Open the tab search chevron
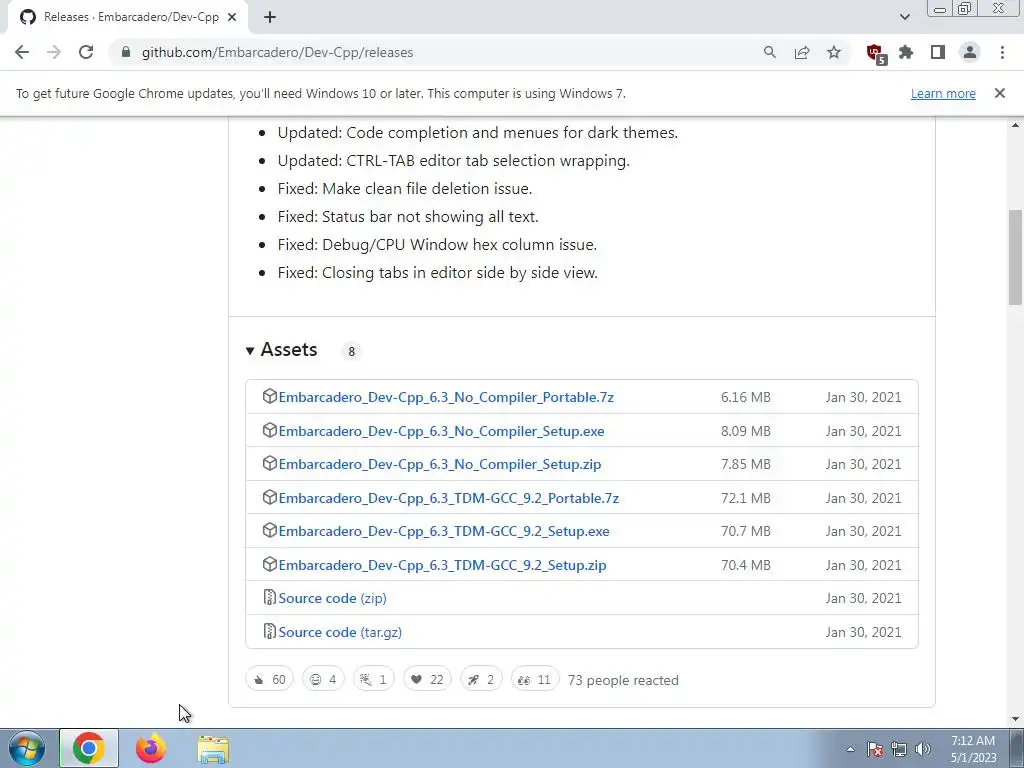Screen dimensions: 1024x768 (904, 17)
